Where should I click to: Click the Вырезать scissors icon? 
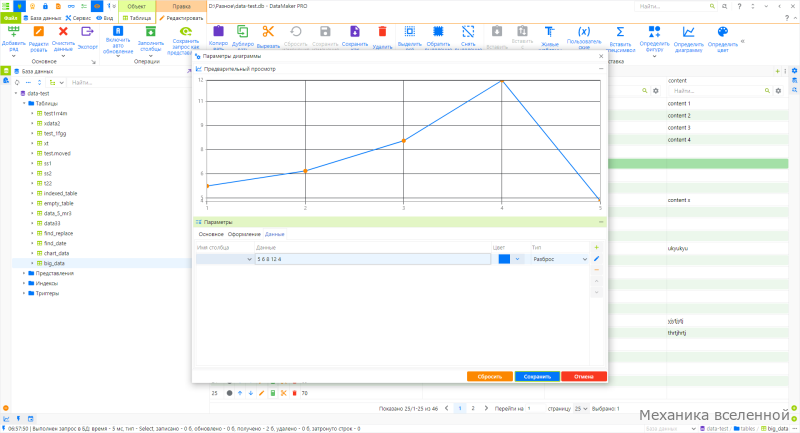(268, 32)
